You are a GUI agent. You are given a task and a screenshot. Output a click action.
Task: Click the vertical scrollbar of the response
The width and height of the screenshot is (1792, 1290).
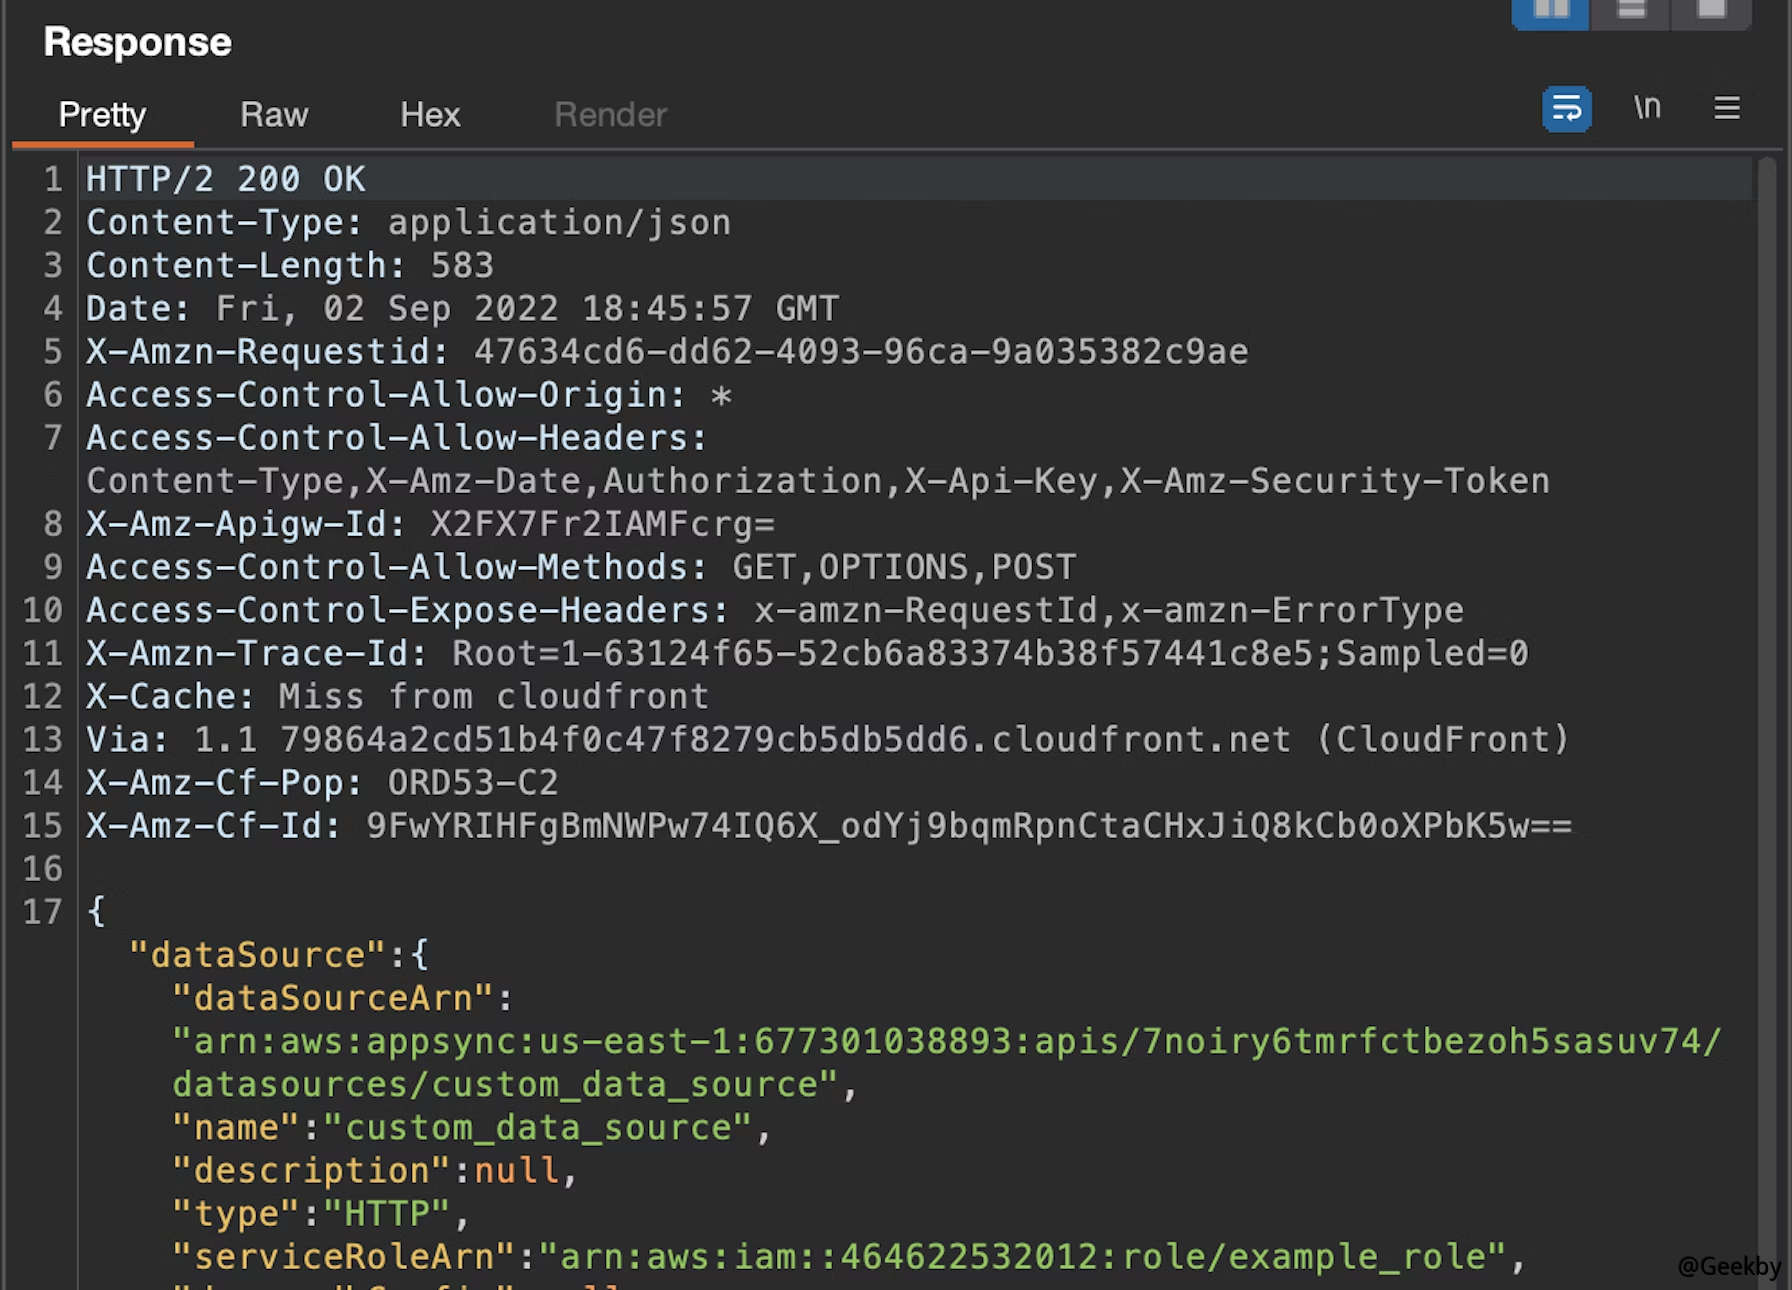click(x=1767, y=700)
